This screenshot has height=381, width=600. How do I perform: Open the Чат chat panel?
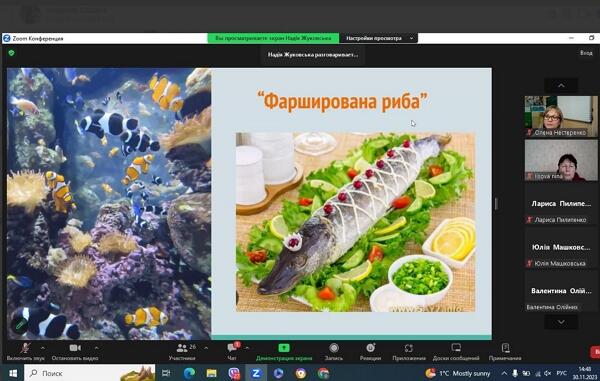pyautogui.click(x=232, y=352)
